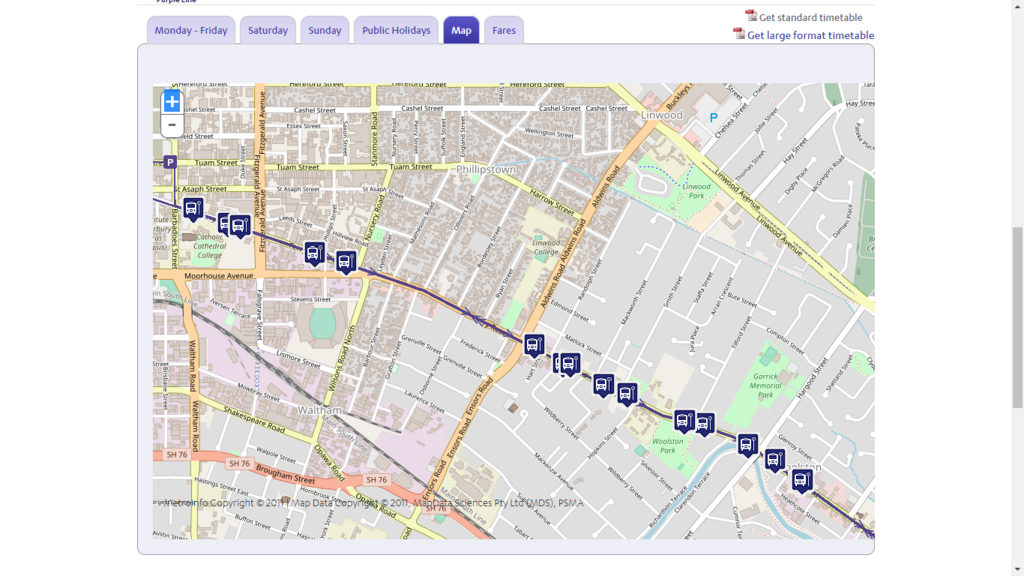Switch to the Monday - Friday tab
The width and height of the screenshot is (1024, 576).
pos(191,30)
